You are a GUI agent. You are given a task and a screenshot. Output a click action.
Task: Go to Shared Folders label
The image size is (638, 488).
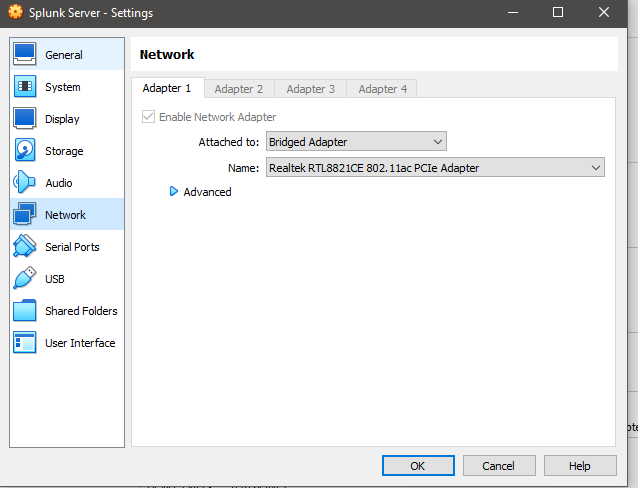pyautogui.click(x=81, y=311)
